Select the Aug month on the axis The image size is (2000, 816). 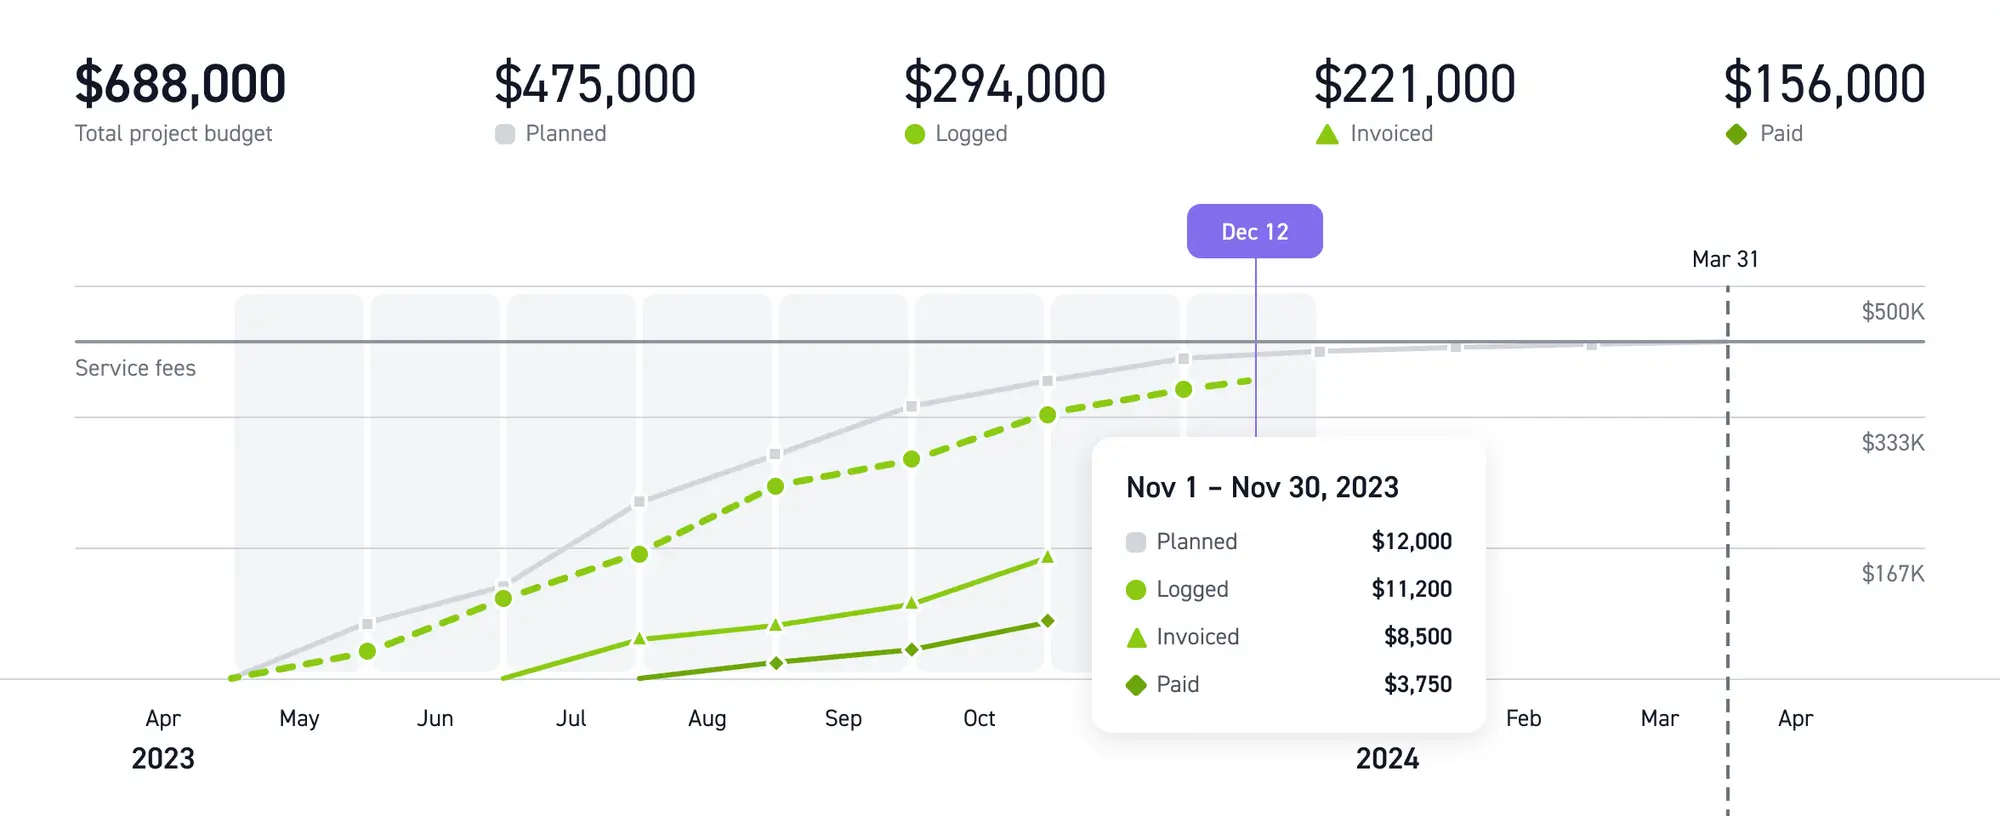(x=707, y=719)
